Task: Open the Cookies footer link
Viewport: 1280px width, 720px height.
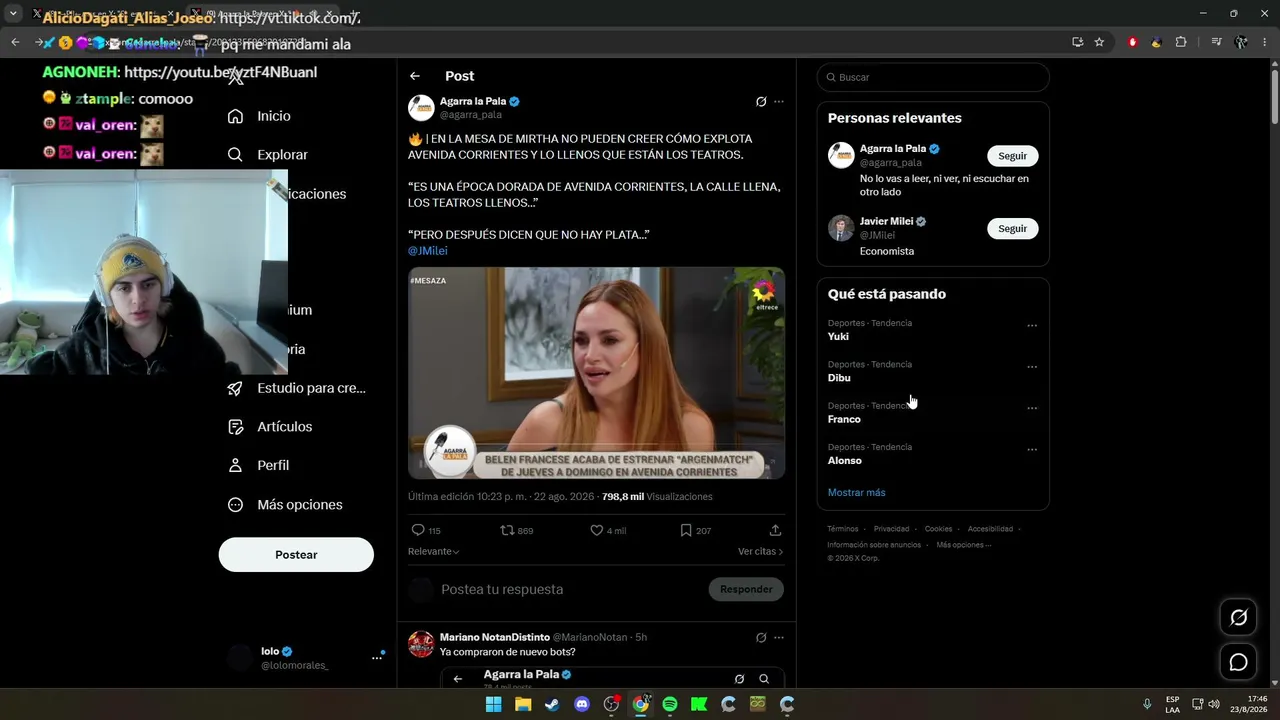Action: tap(938, 529)
